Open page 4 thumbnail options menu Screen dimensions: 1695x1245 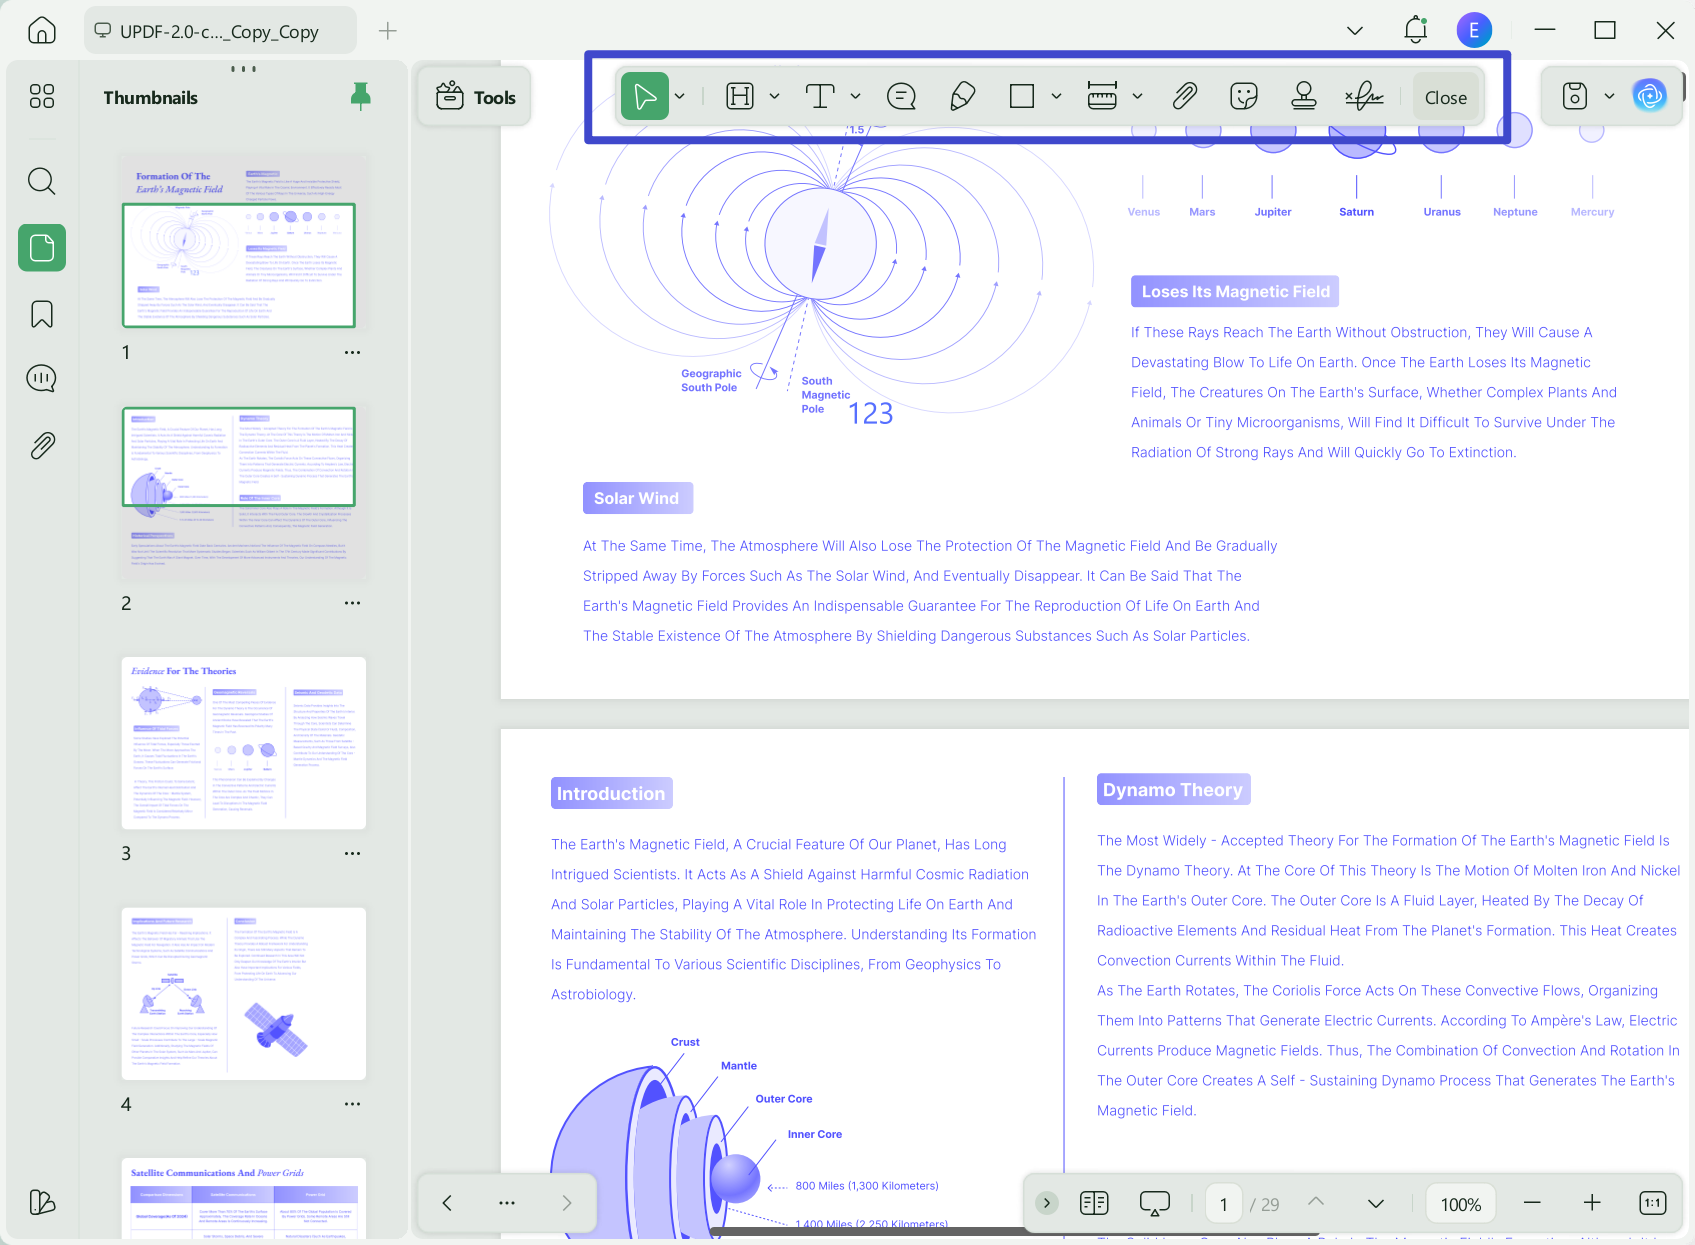[352, 1104]
